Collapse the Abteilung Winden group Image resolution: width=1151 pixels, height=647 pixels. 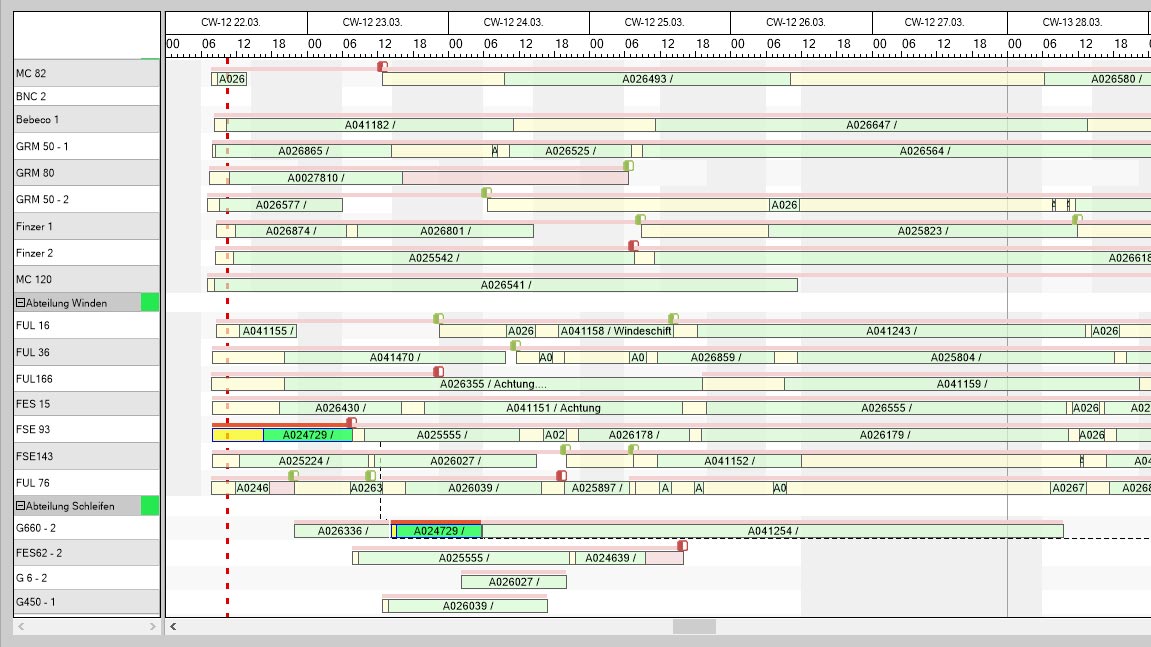pyautogui.click(x=20, y=303)
